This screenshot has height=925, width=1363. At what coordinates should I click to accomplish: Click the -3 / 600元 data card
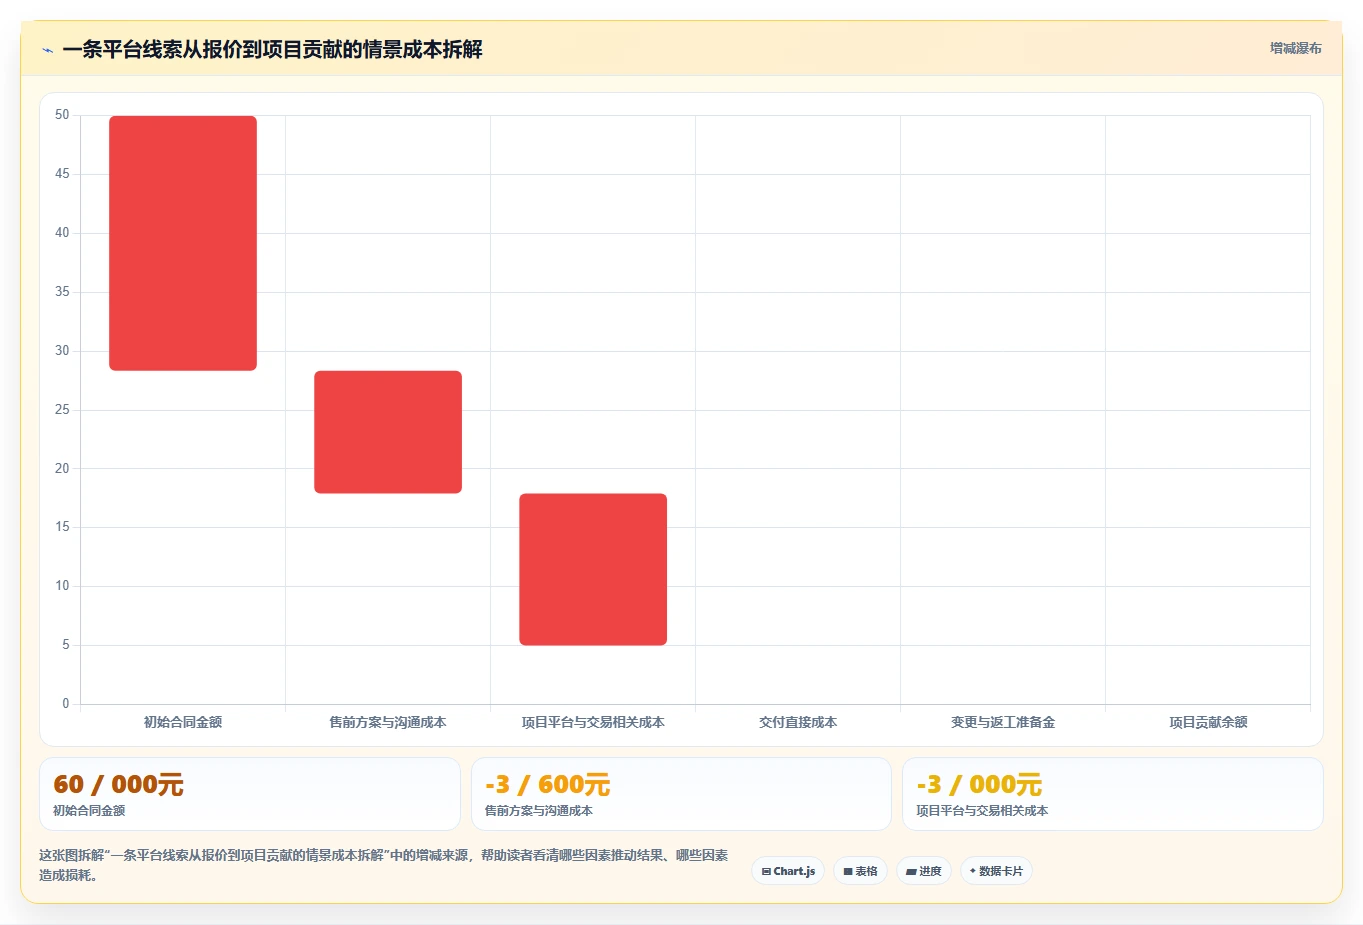point(681,794)
